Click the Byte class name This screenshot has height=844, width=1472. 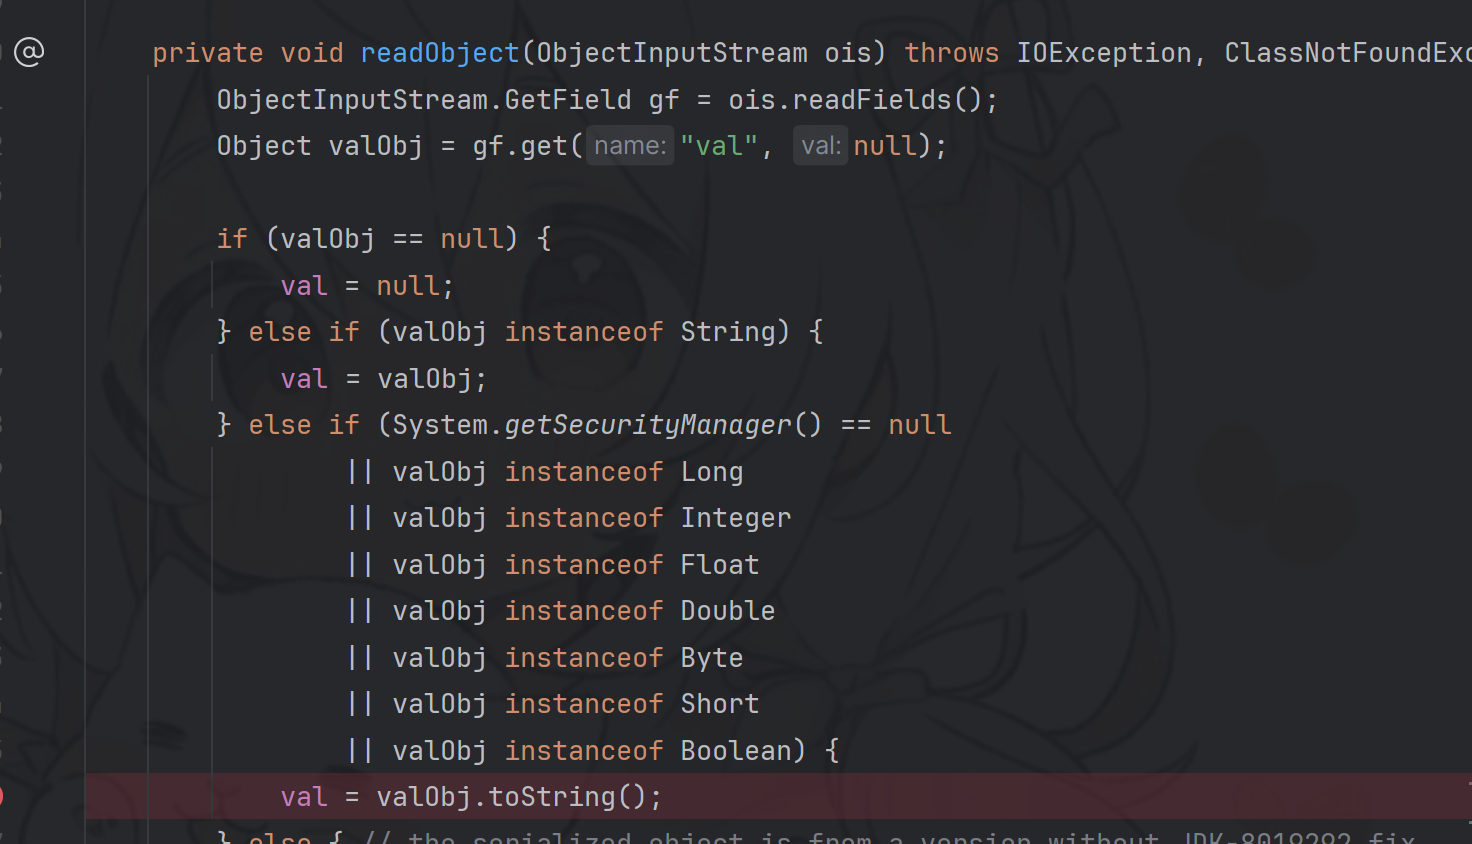711,658
